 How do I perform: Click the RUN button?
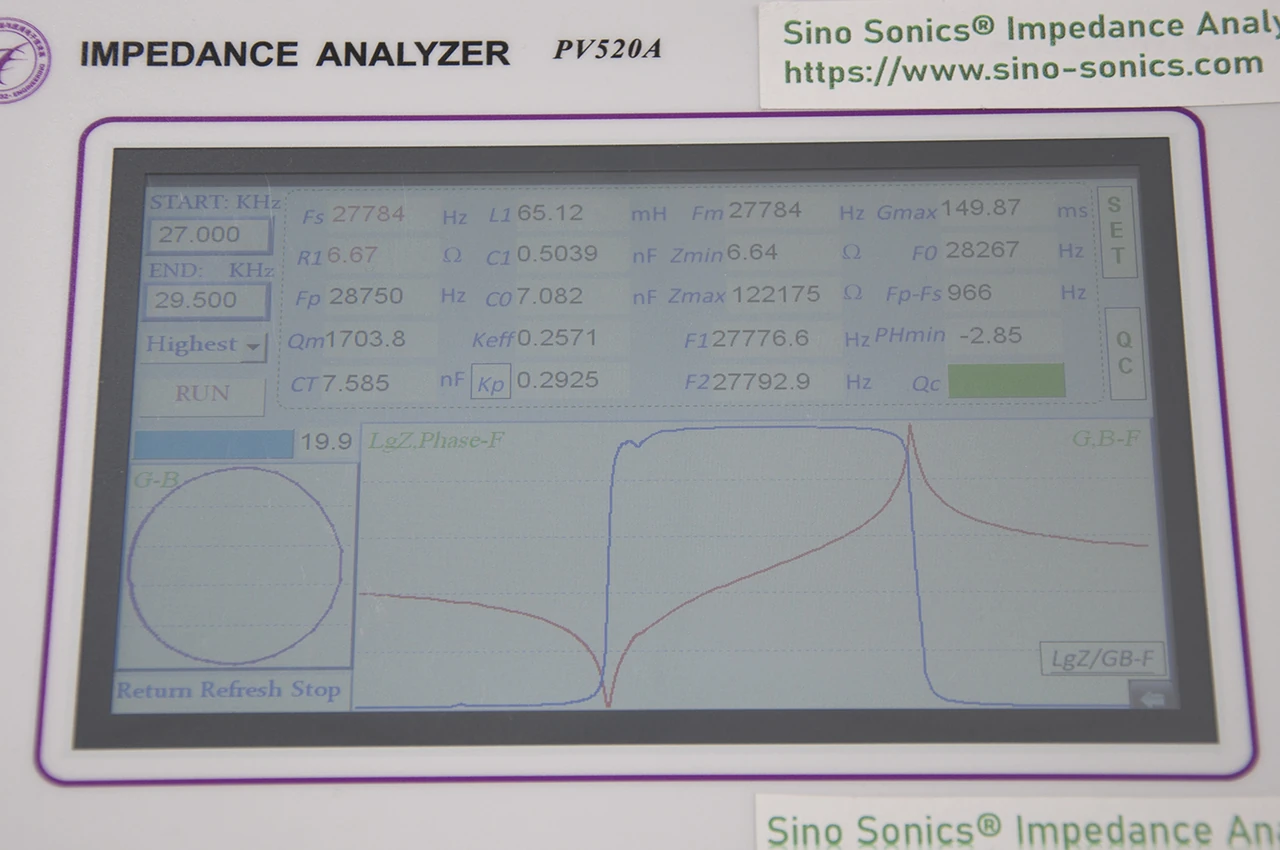[203, 394]
